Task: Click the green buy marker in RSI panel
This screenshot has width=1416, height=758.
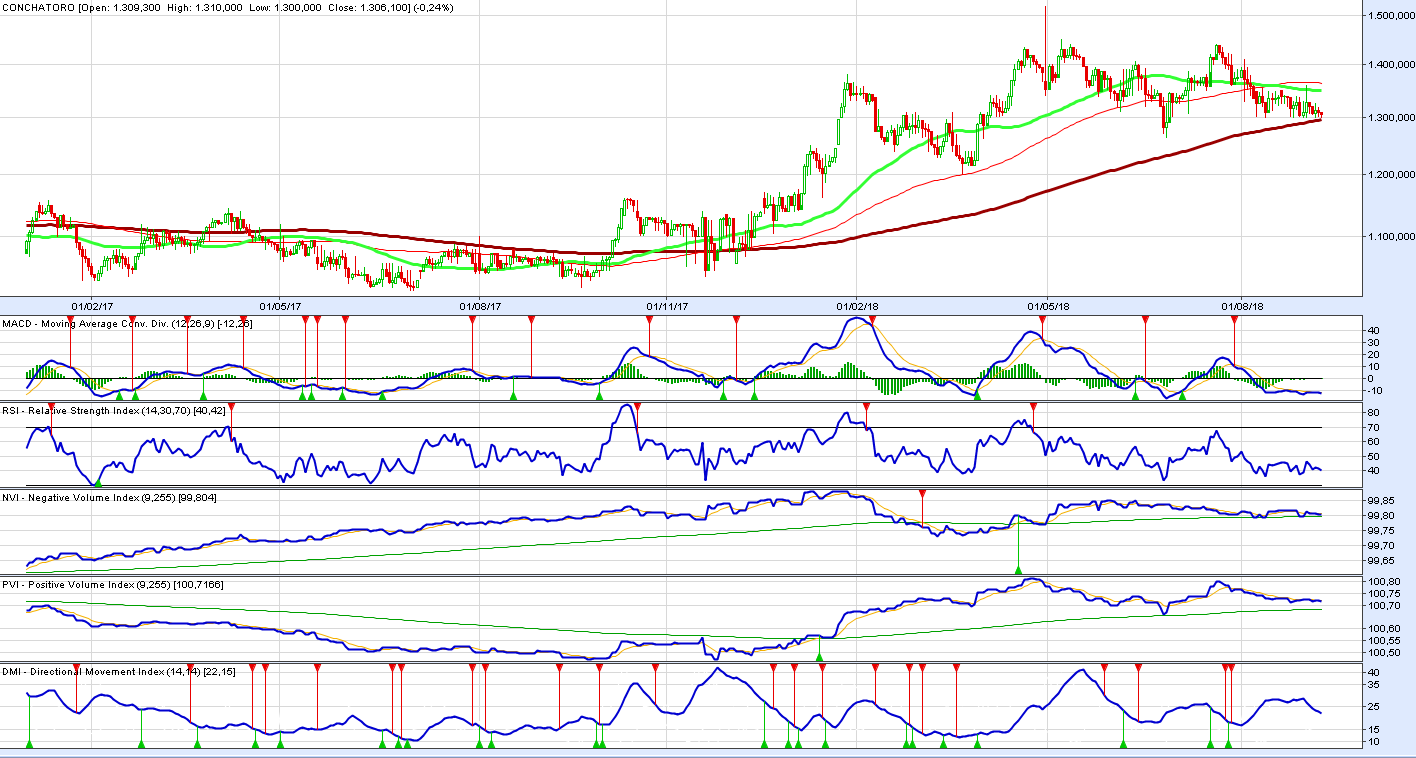Action: [98, 484]
